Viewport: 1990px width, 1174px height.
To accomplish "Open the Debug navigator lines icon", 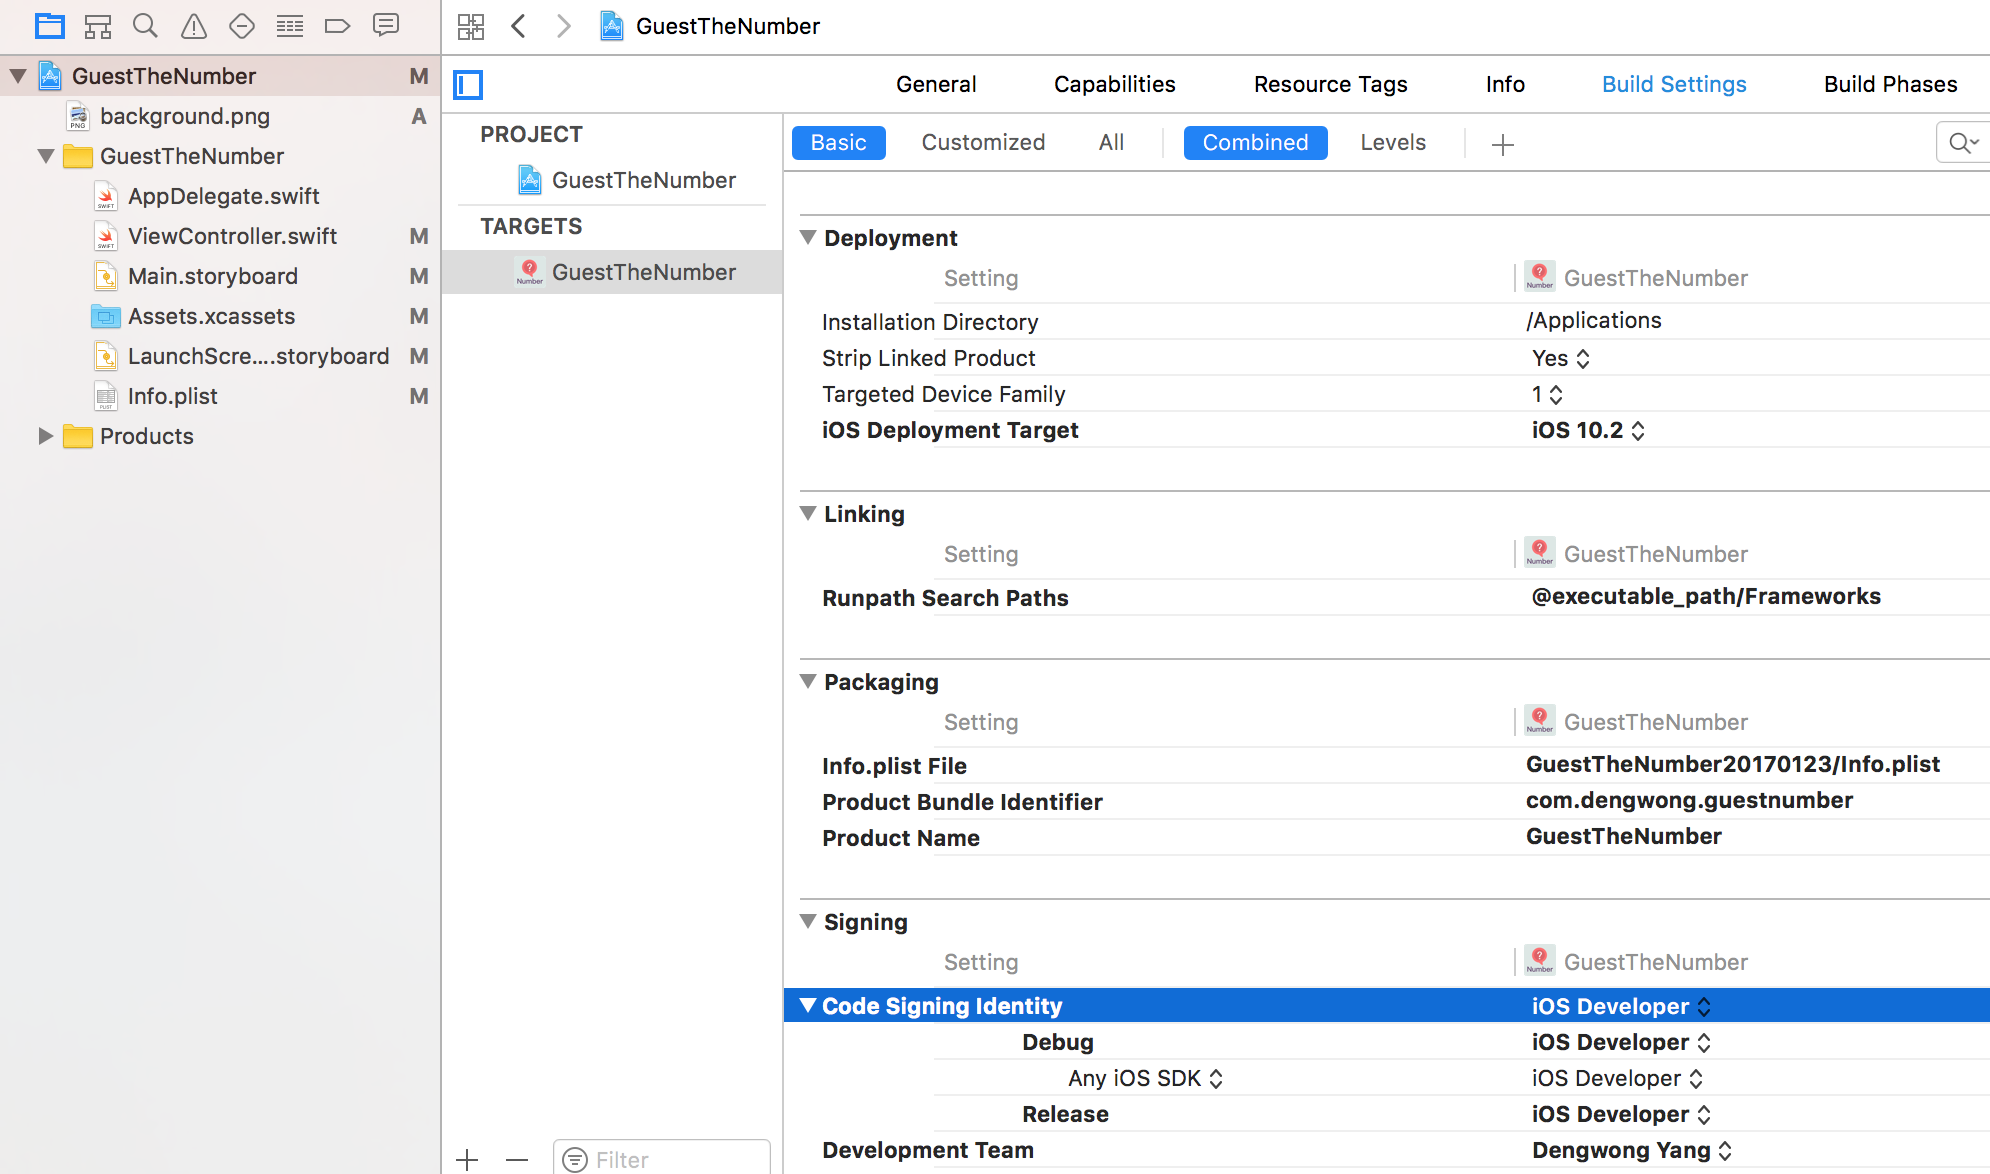I will (x=290, y=26).
